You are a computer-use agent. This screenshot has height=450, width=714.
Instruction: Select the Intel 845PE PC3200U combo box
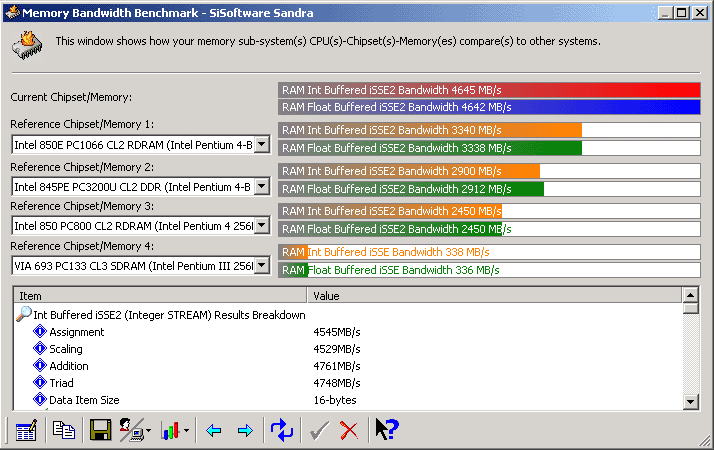141,186
